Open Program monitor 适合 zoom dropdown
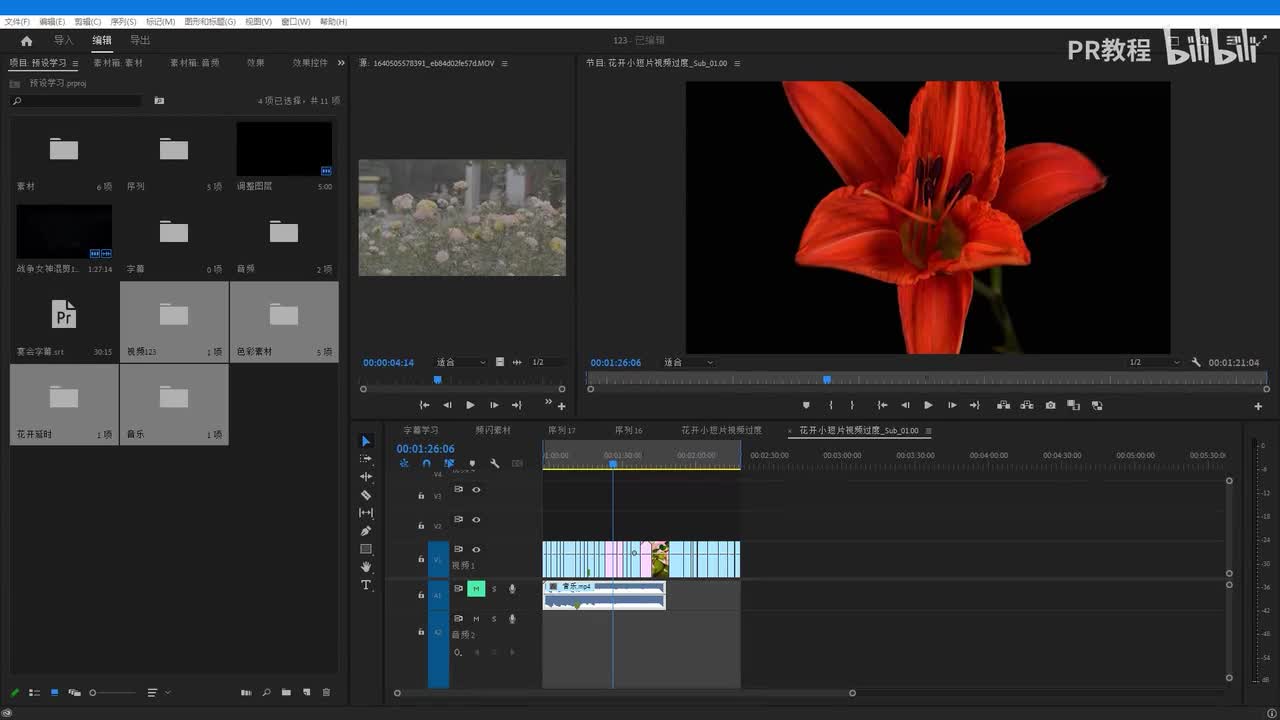1280x720 pixels. (x=689, y=362)
